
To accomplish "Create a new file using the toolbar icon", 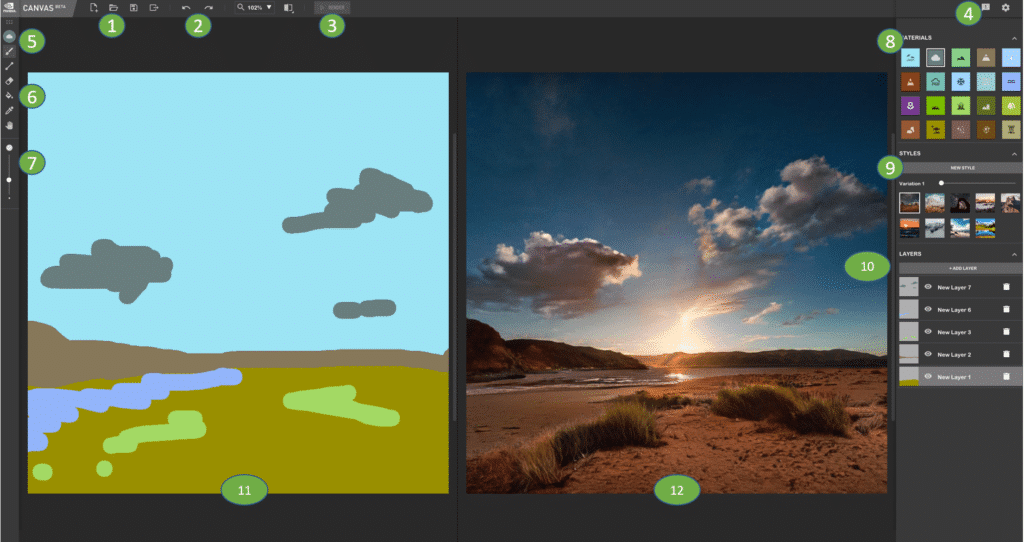I will [94, 8].
